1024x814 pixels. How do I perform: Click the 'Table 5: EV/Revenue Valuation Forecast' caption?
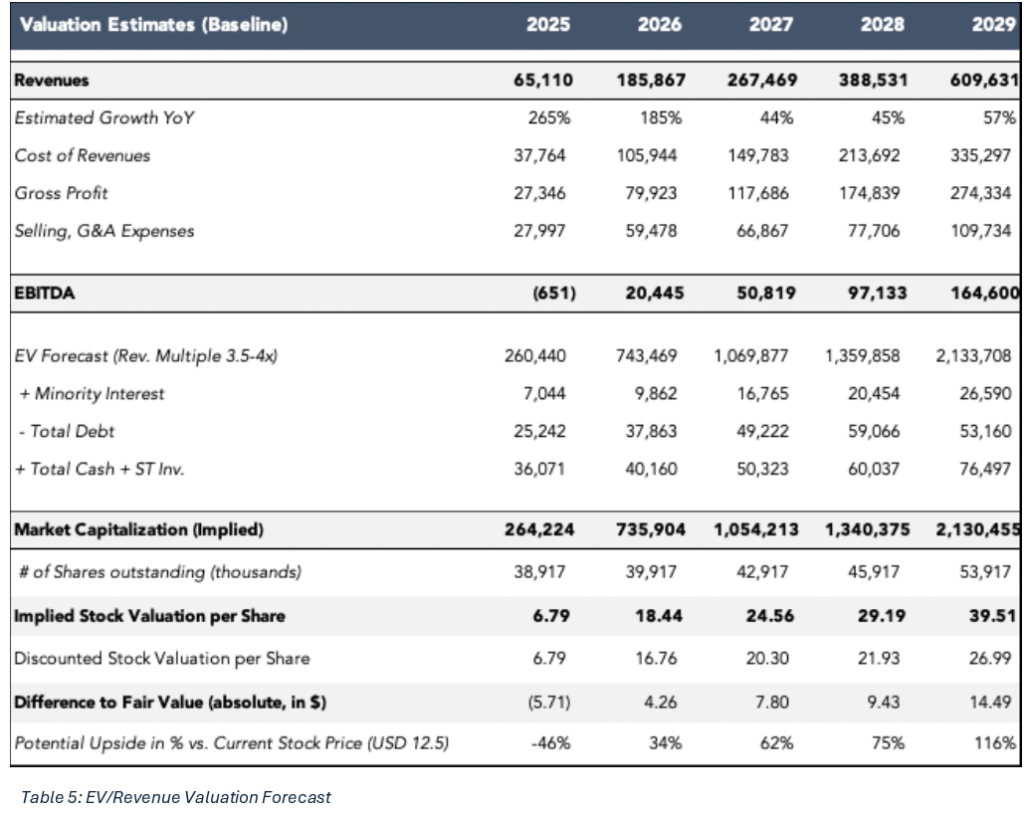point(176,798)
